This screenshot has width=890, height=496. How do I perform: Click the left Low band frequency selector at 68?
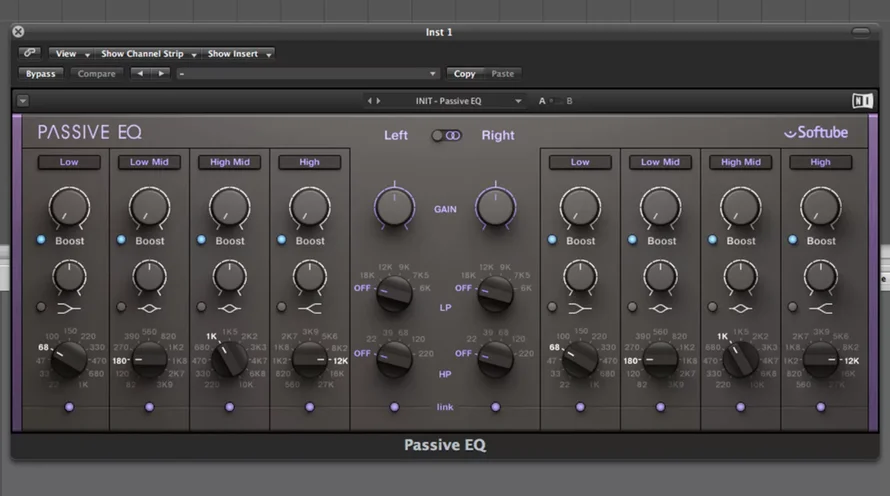tap(69, 359)
